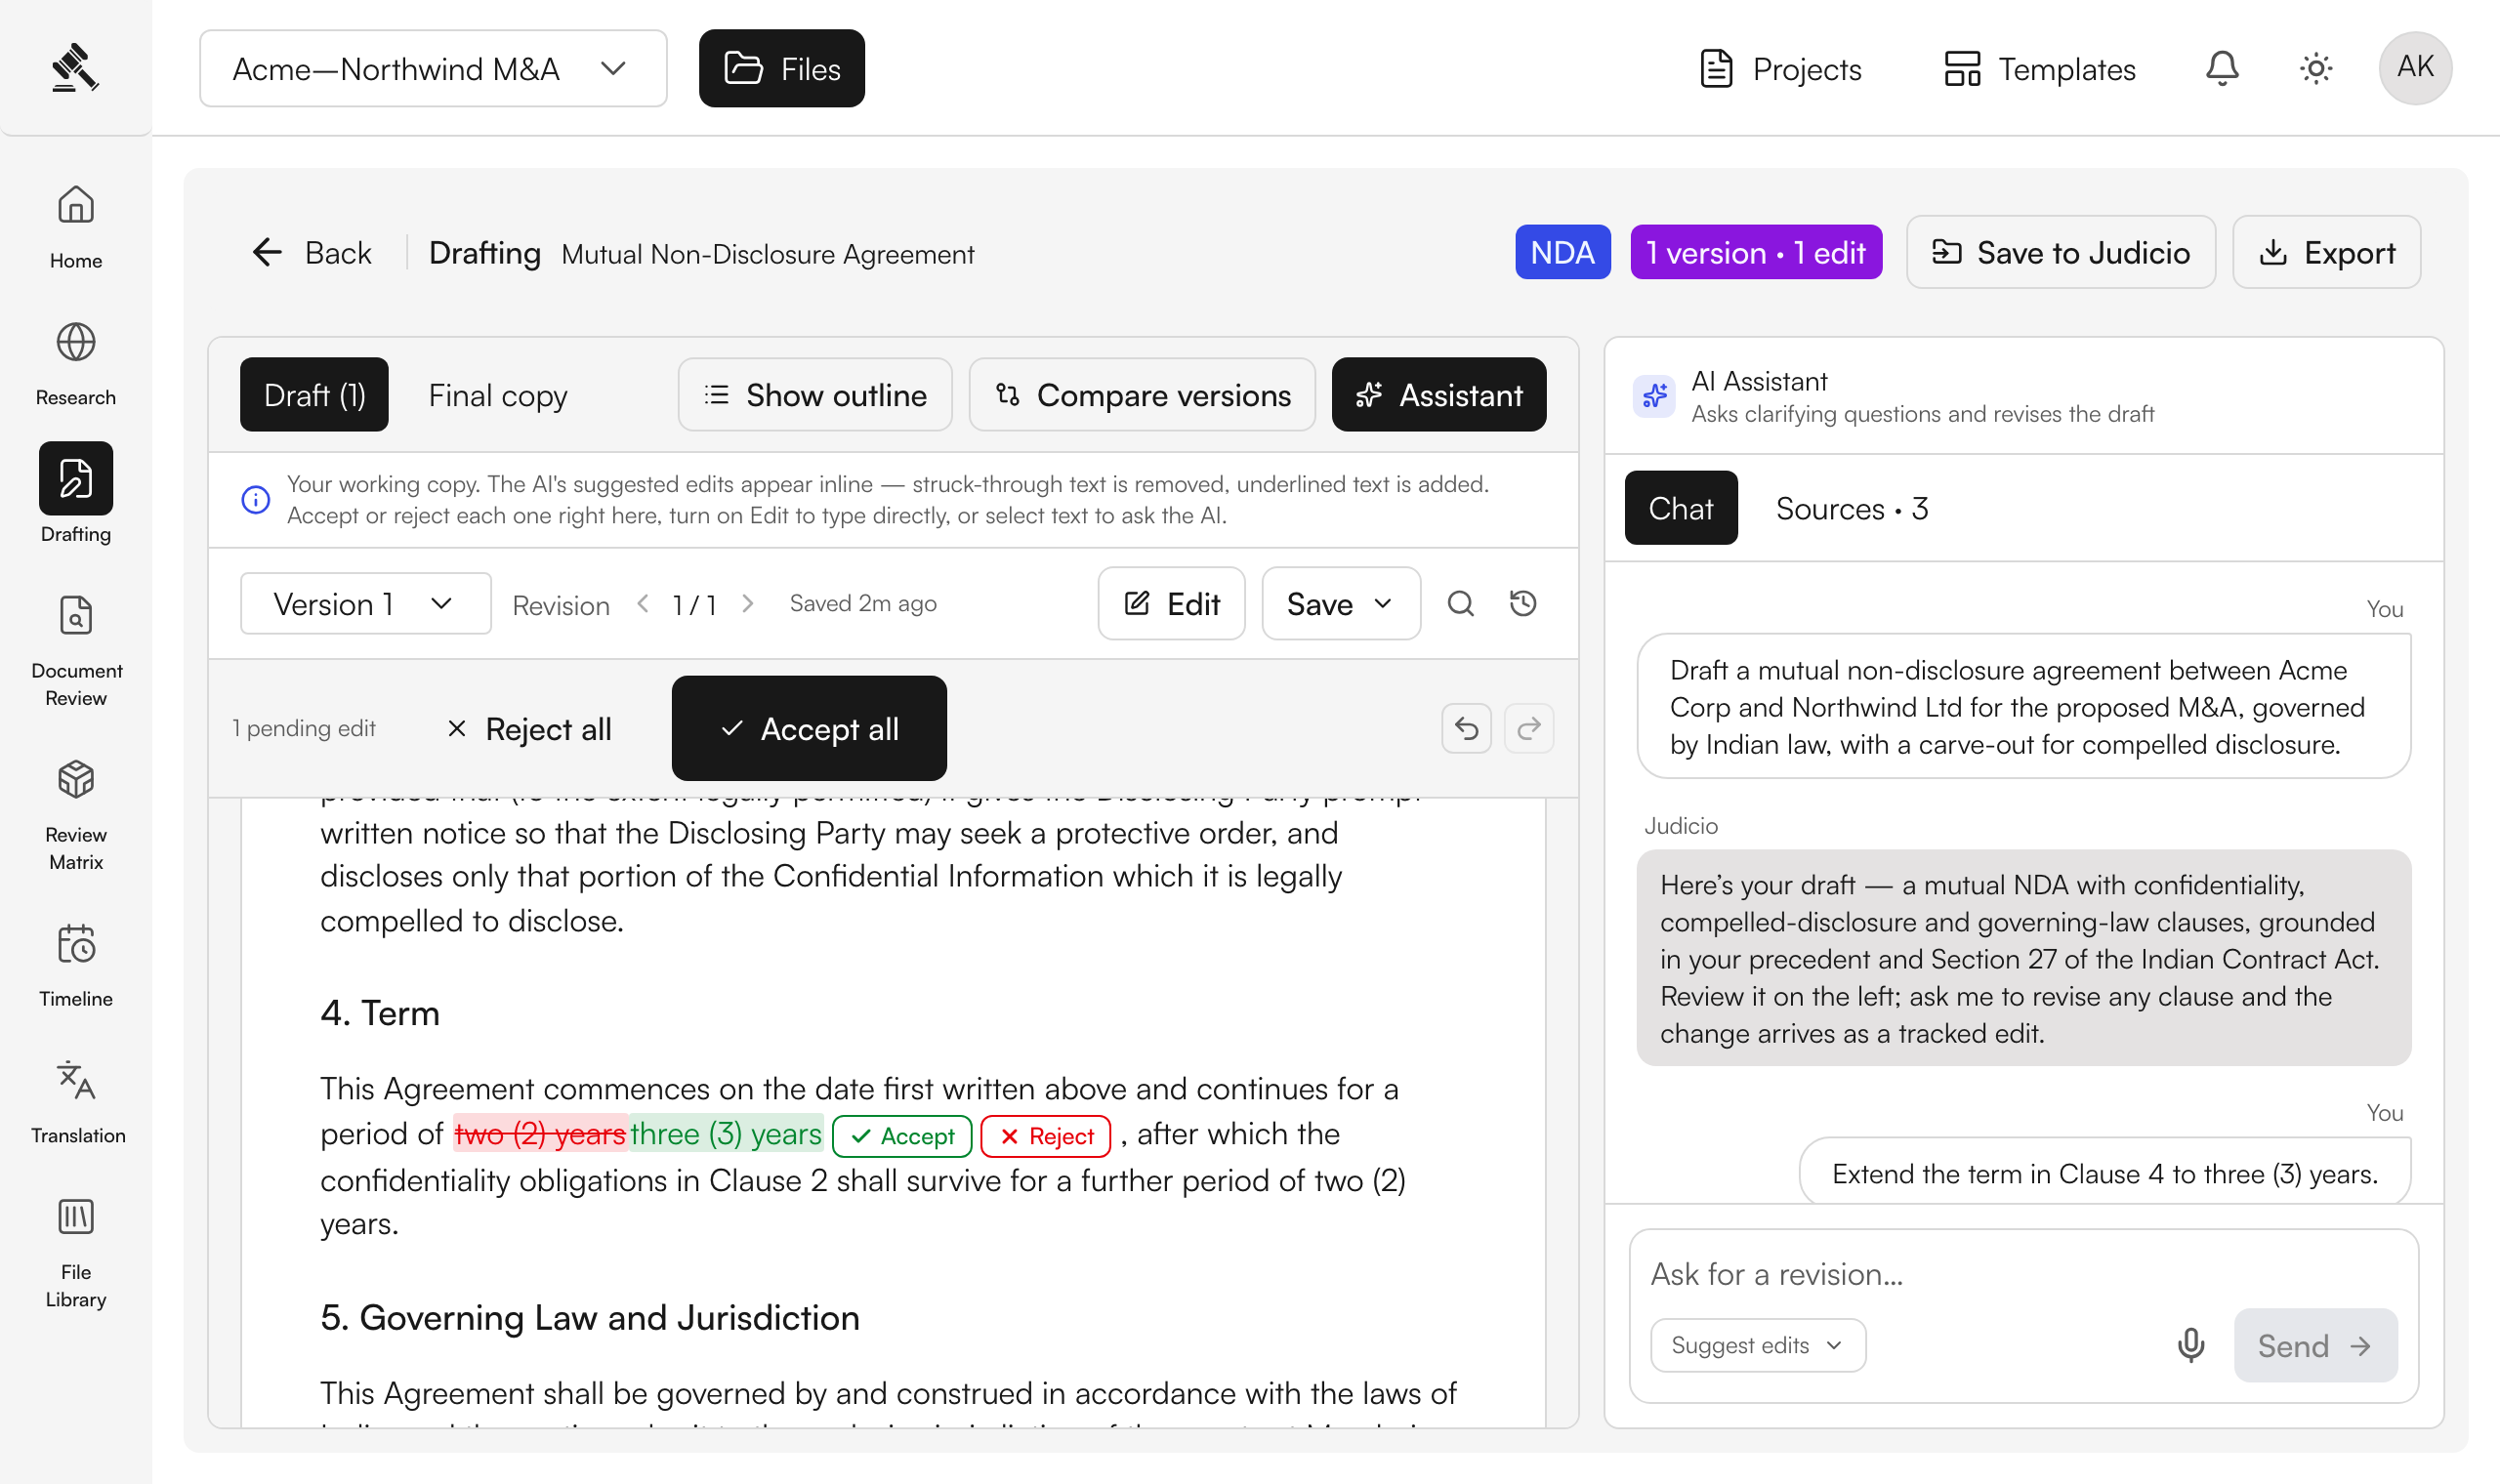Click the info icon in the notice banner
Screen dimensions: 2500x1484
coord(256,499)
